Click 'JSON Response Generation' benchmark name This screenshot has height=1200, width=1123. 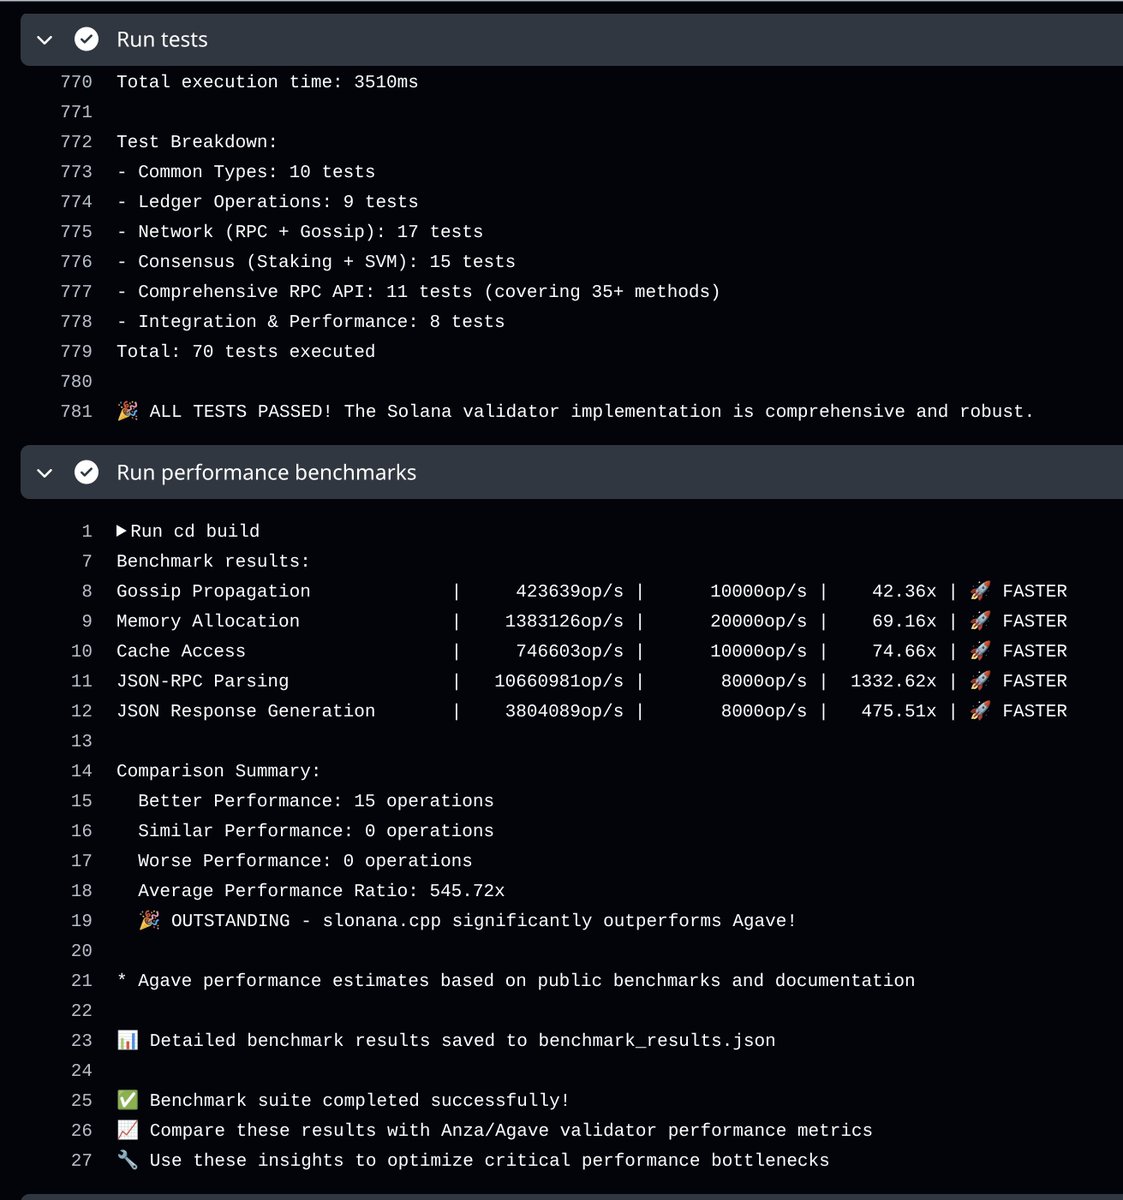(x=246, y=711)
